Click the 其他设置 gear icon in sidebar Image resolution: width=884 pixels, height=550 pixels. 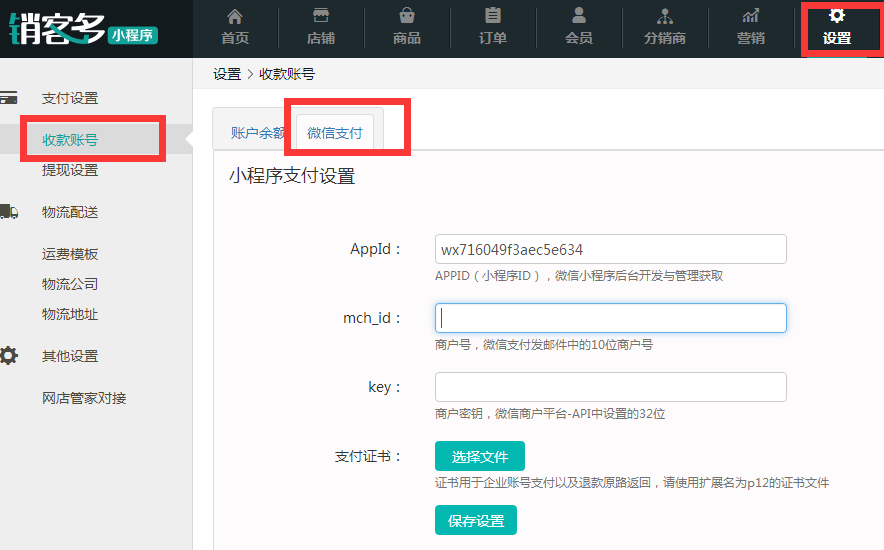click(8, 356)
